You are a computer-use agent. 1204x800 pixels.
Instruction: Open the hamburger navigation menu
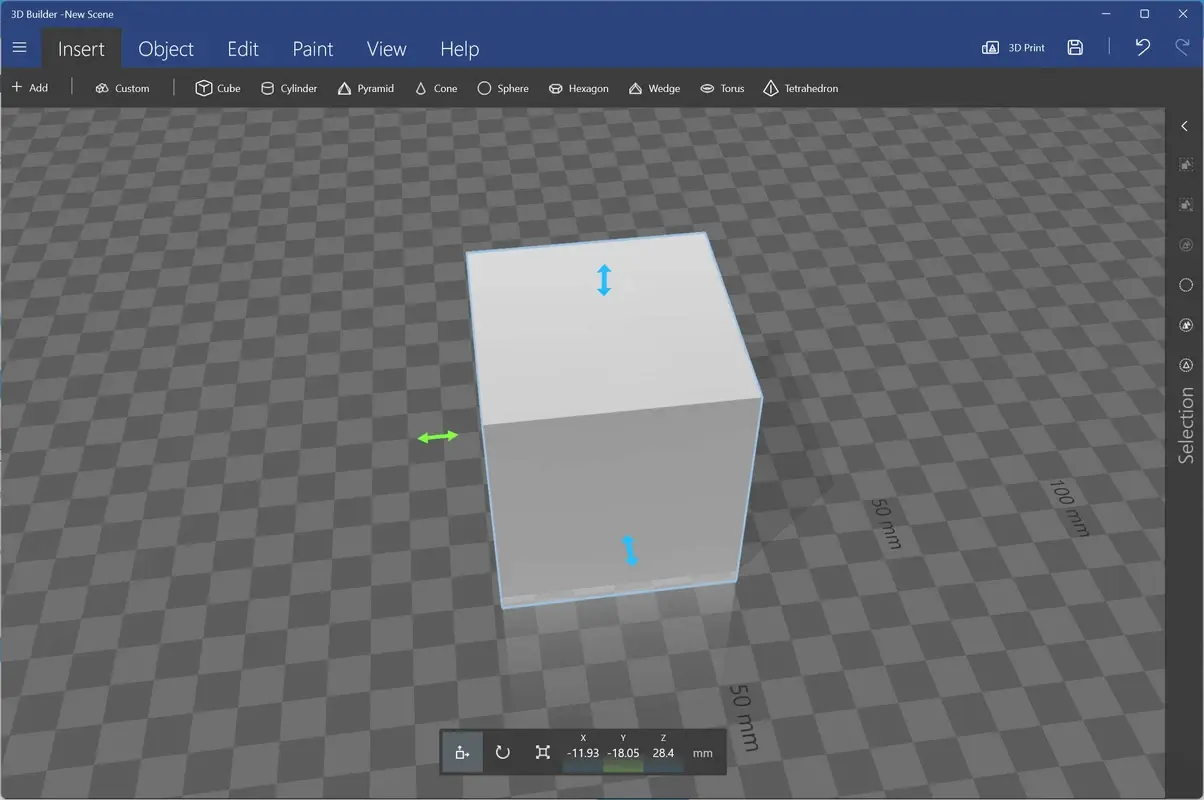coord(19,46)
